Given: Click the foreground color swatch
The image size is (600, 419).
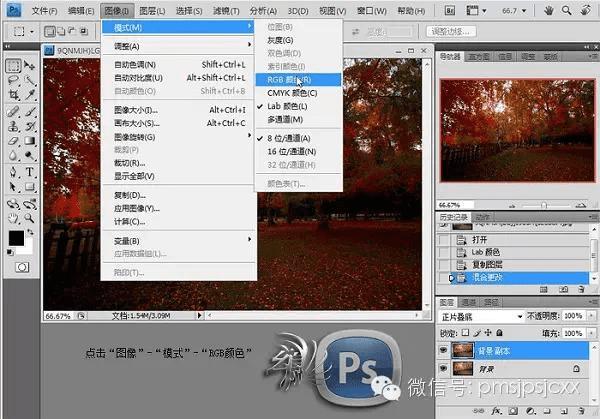Looking at the screenshot, I should (x=16, y=238).
